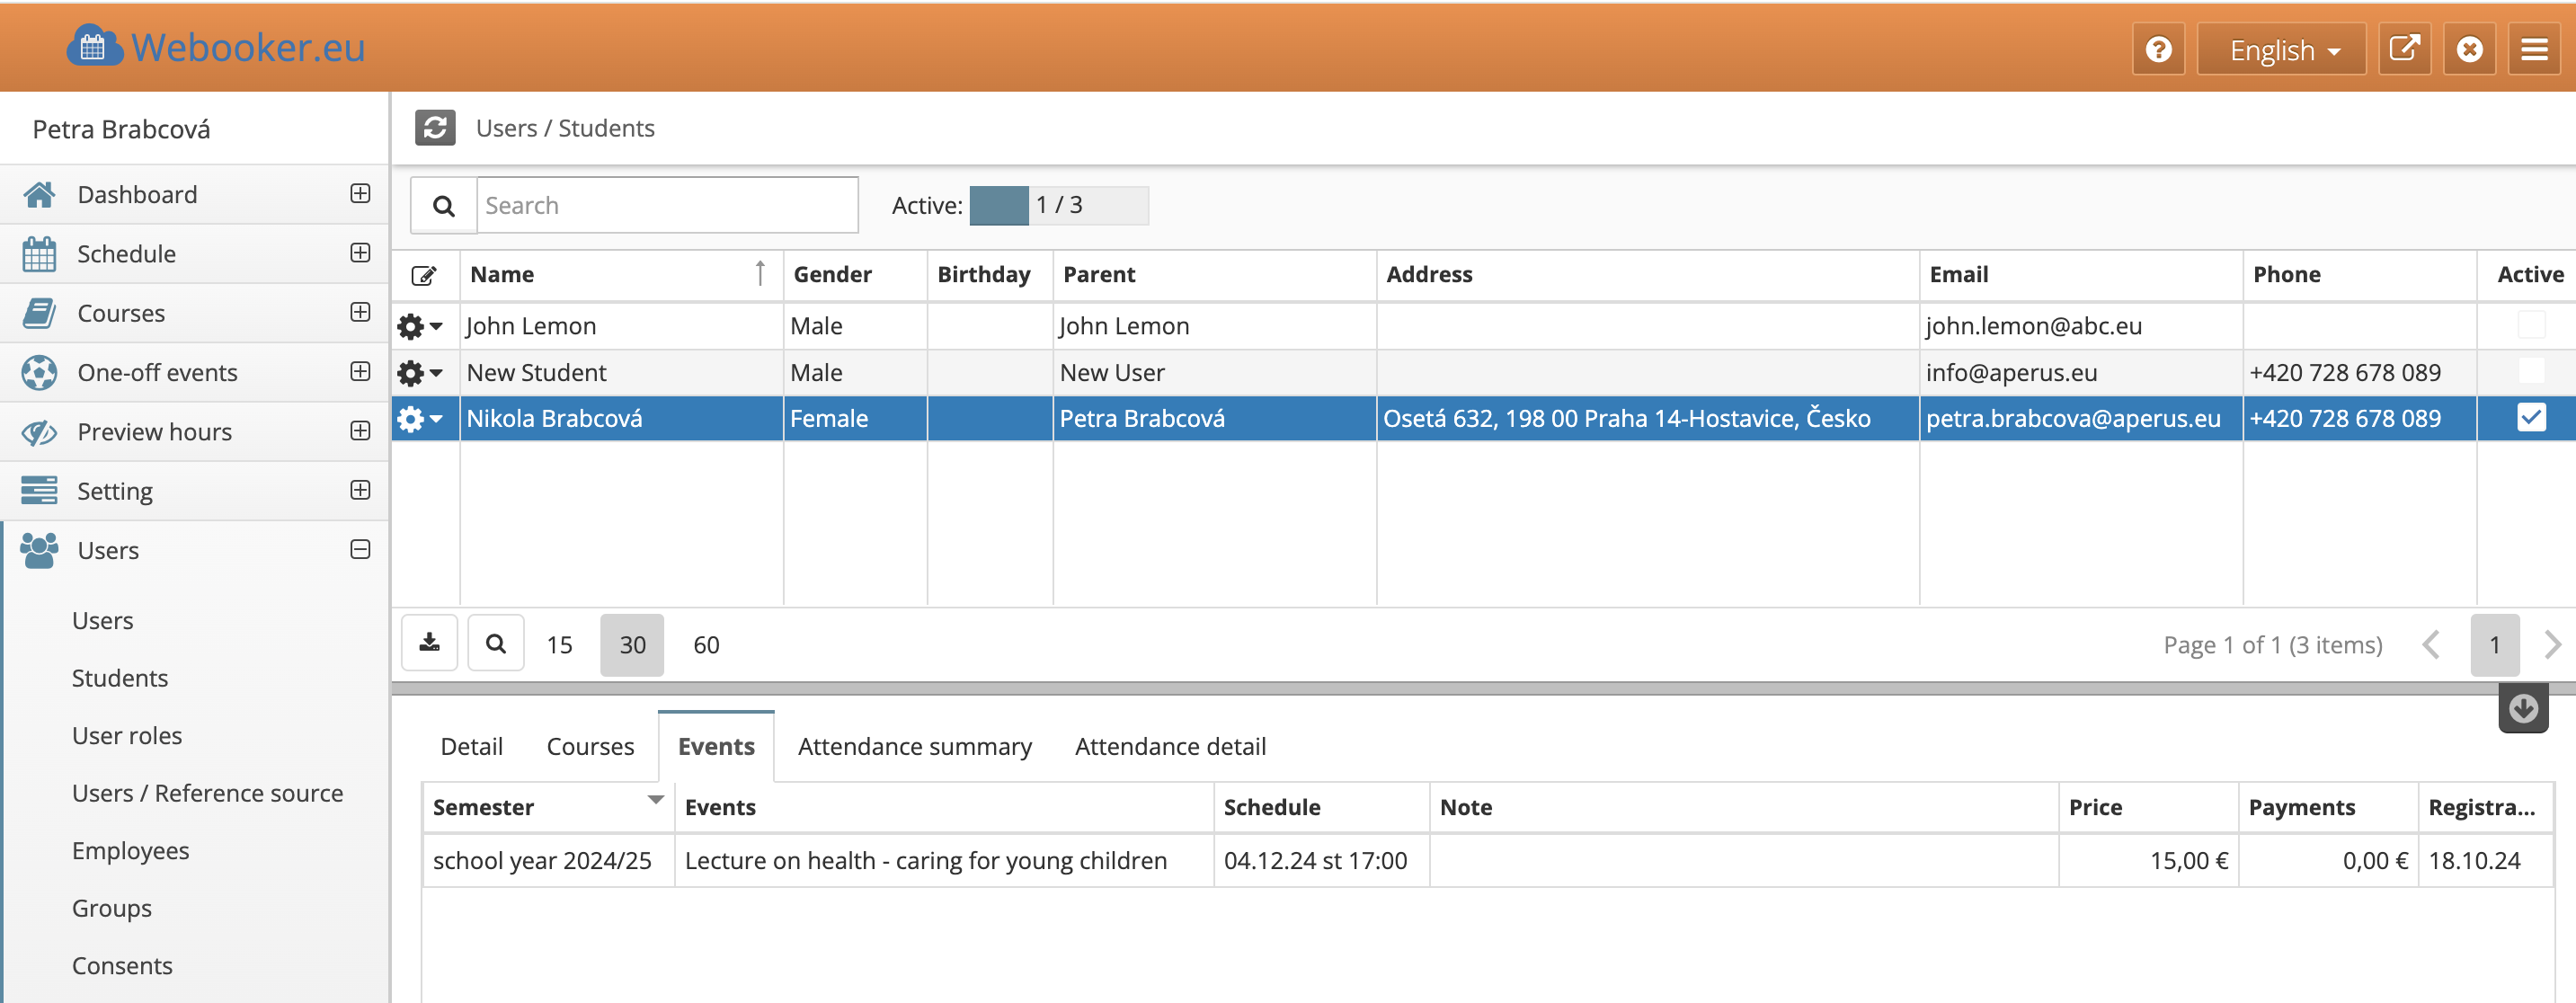Set page size to 60 items
The width and height of the screenshot is (2576, 1003).
[x=706, y=645]
